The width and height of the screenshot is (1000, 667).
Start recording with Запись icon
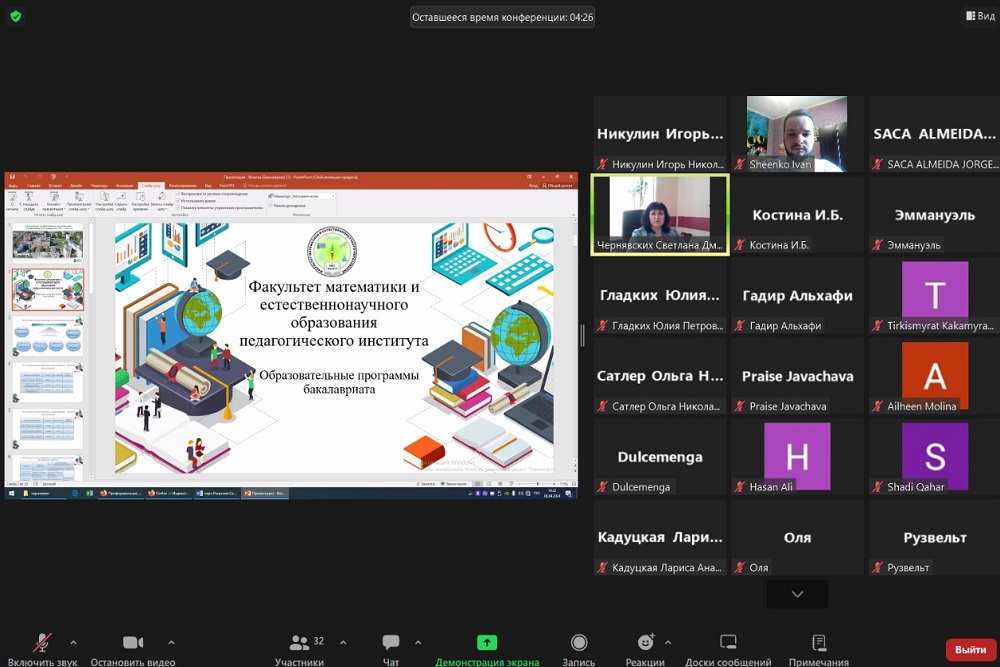(x=579, y=643)
